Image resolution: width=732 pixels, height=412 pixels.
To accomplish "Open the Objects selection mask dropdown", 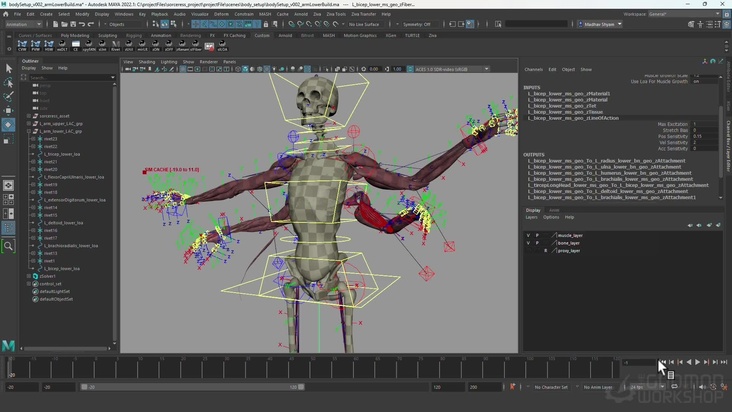I will click(124, 24).
